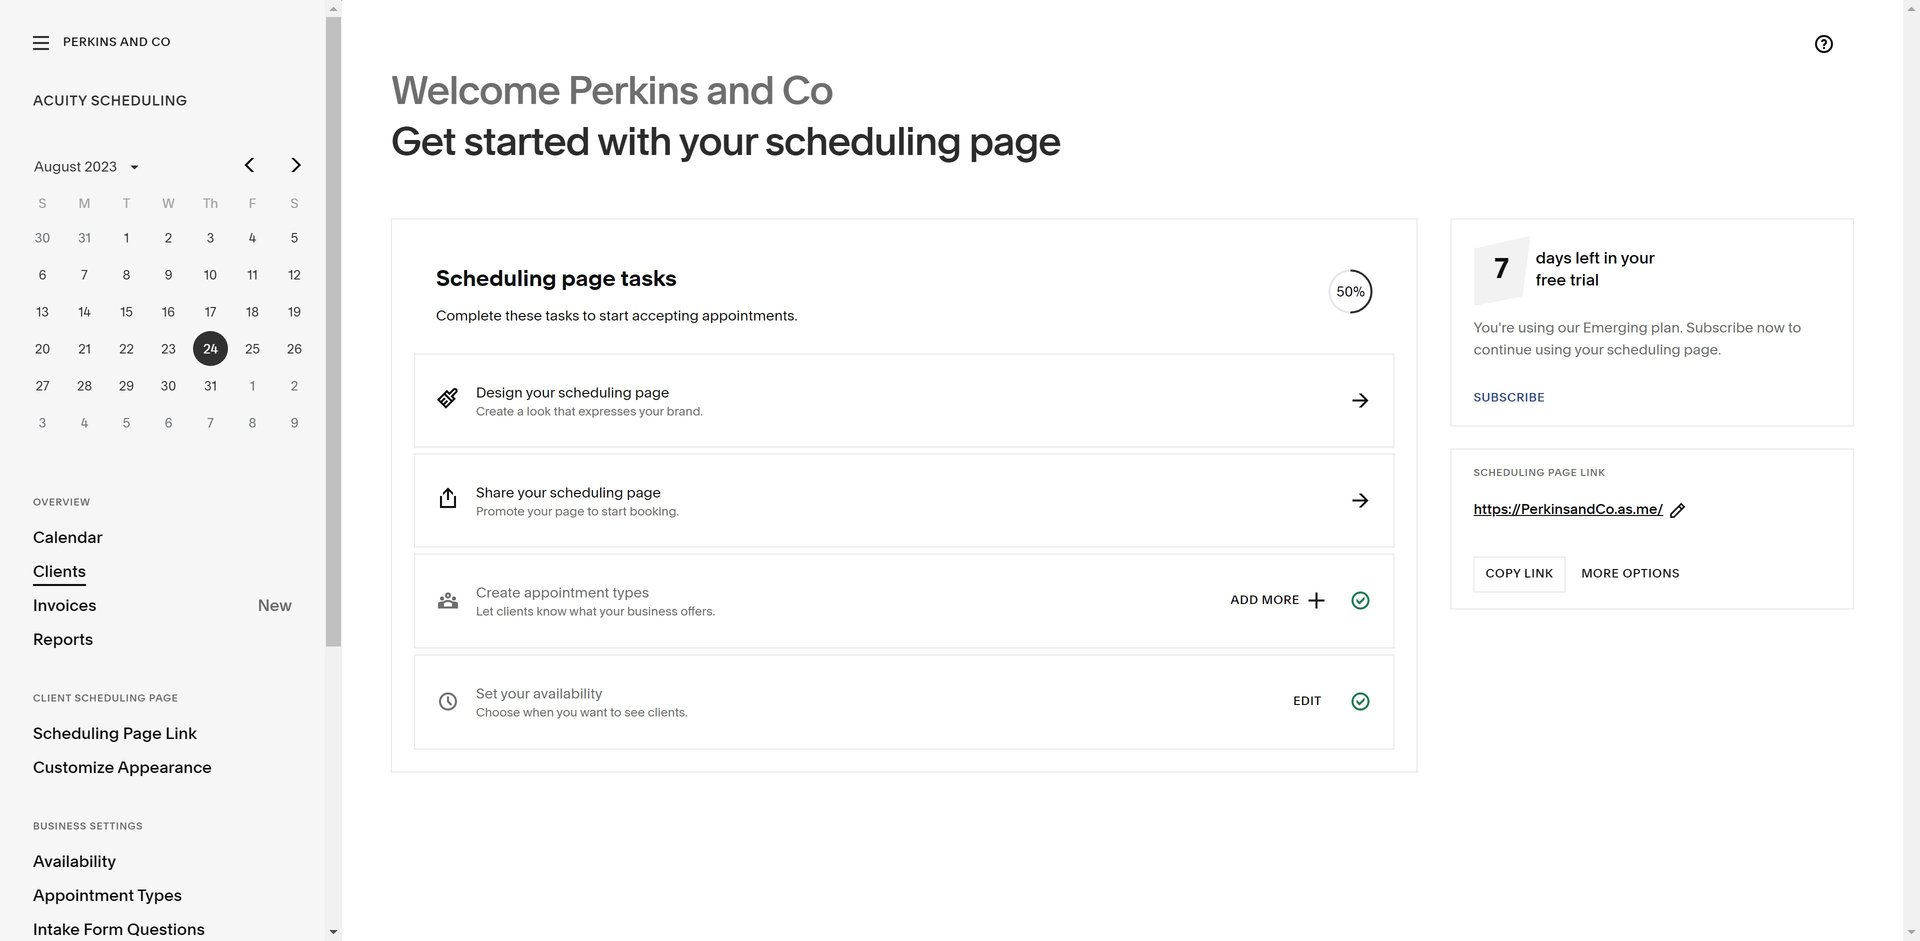Viewport: 1920px width, 941px height.
Task: Click the 50% progress circle indicator
Action: [x=1350, y=292]
